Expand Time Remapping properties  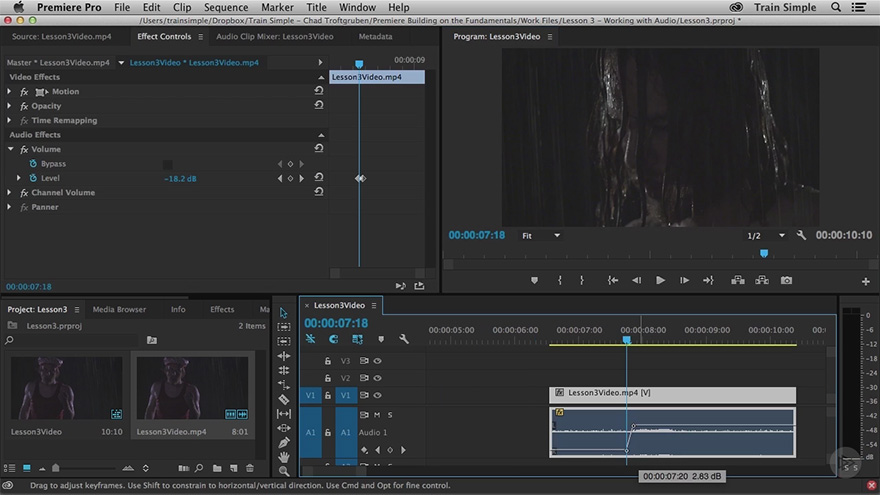point(9,120)
